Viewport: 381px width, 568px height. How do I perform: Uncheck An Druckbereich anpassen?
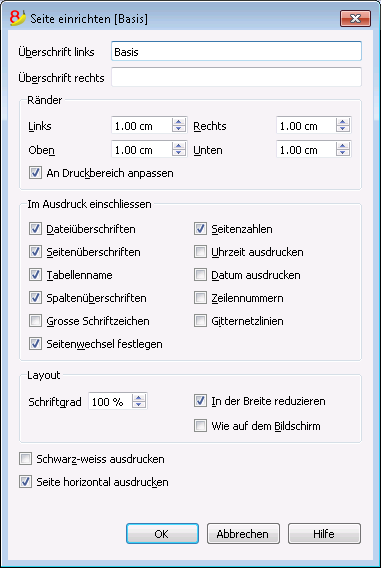coord(35,173)
